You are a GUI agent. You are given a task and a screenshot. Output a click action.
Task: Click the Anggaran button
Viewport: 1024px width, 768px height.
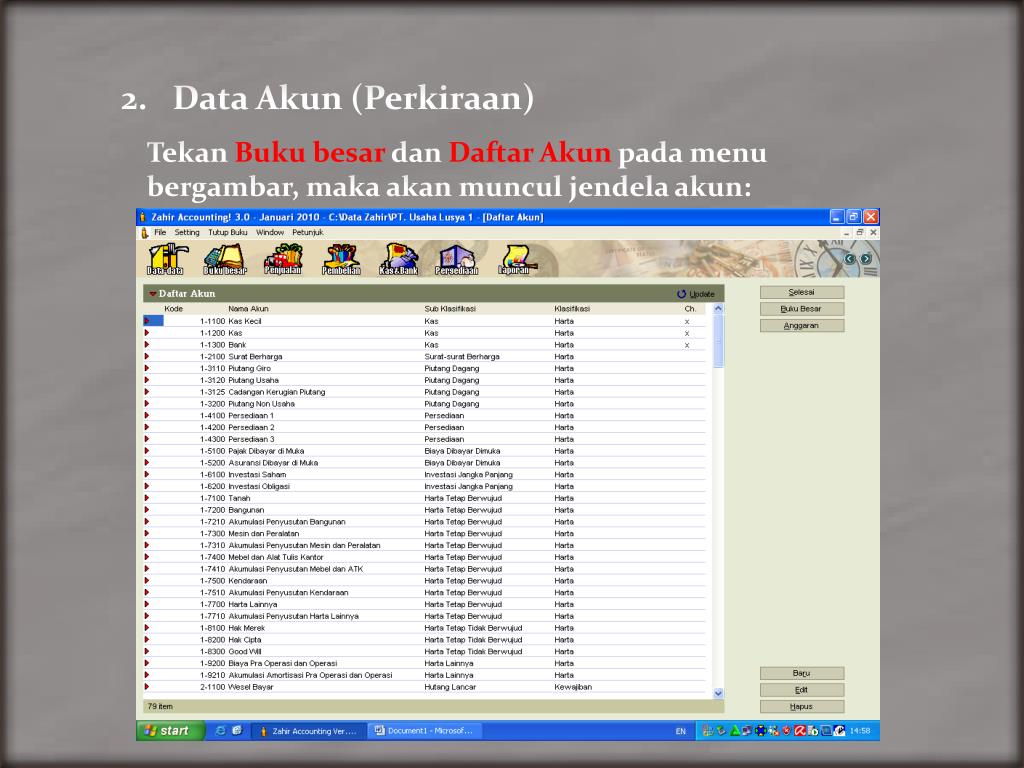pos(802,325)
